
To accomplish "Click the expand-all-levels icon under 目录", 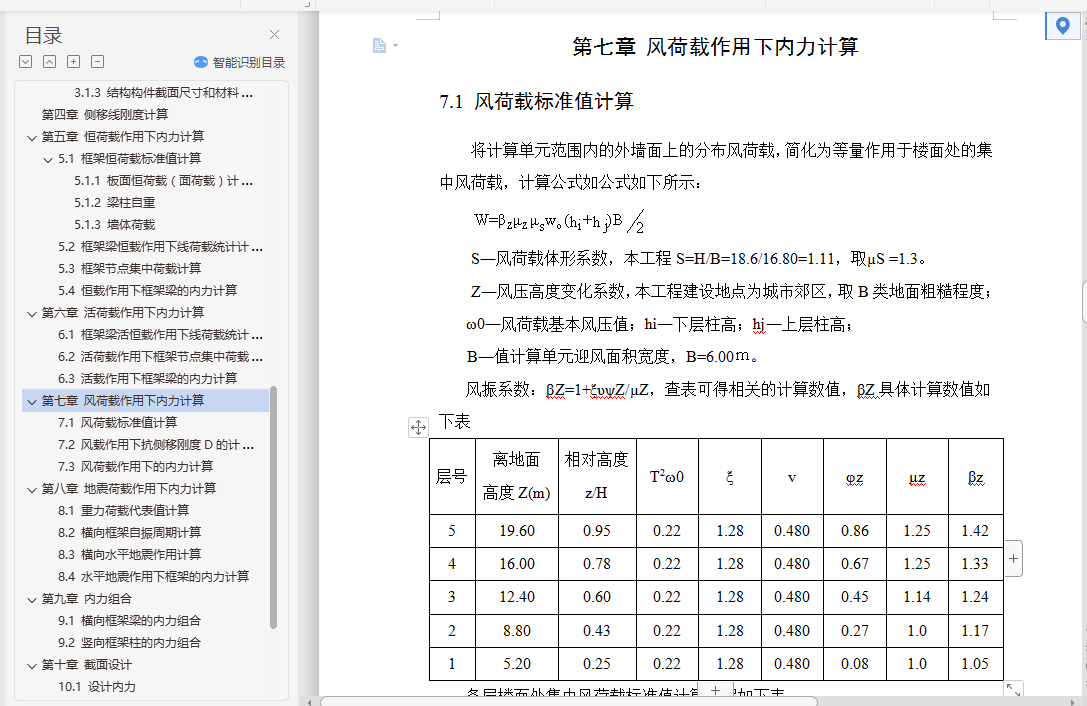I will 26,62.
